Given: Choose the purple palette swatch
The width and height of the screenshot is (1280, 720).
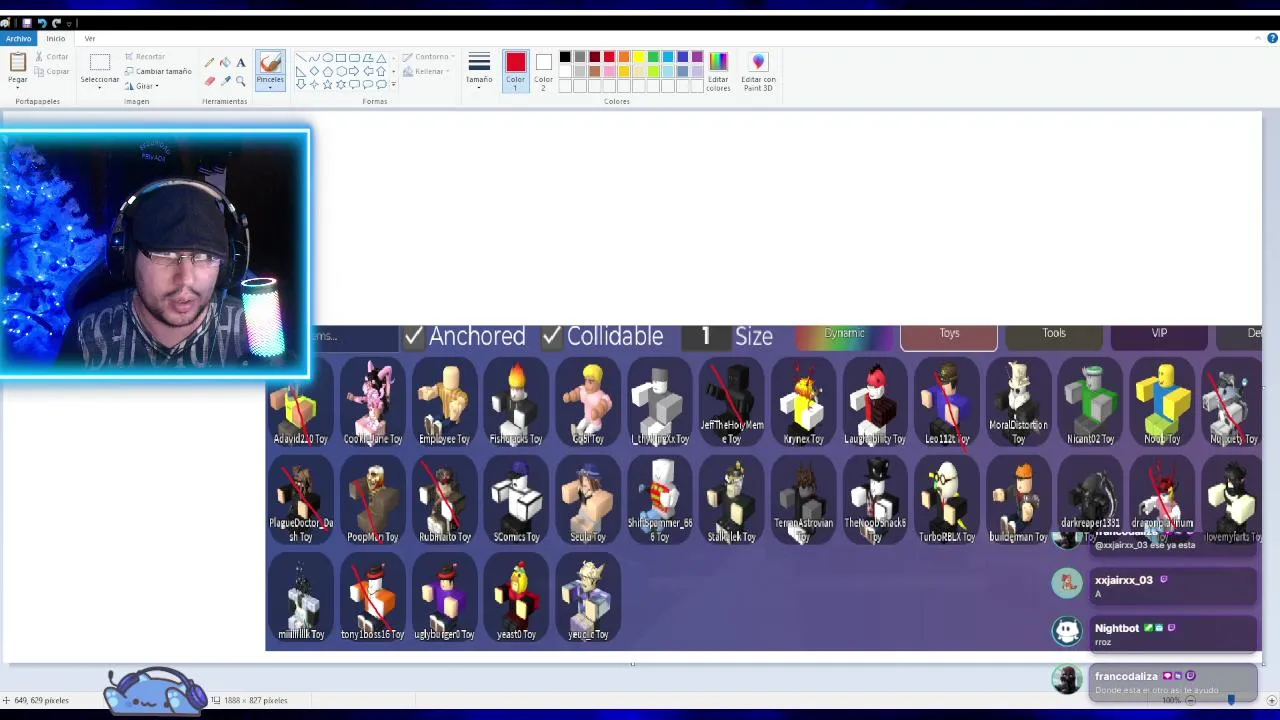Looking at the screenshot, I should (x=697, y=57).
